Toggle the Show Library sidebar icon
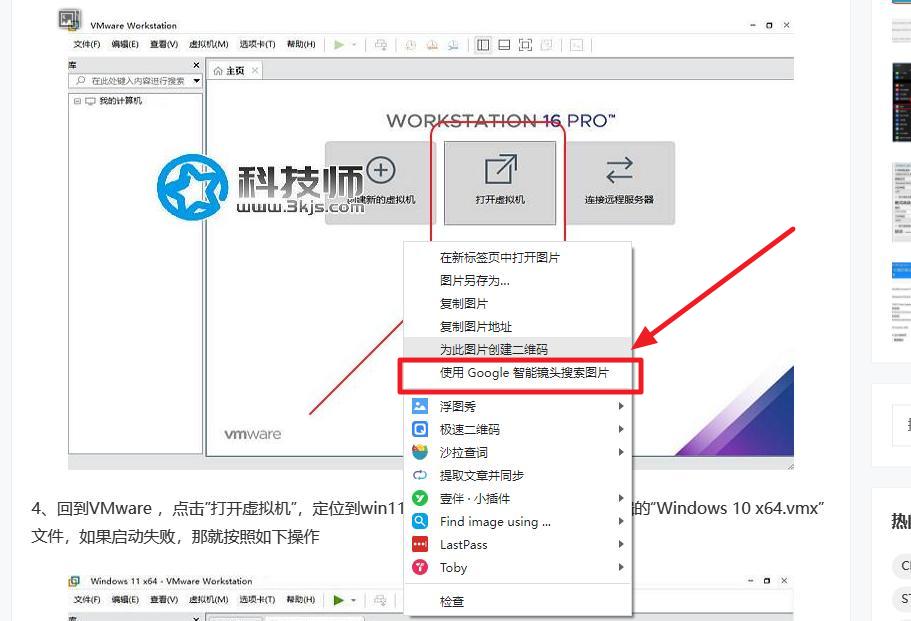 [483, 45]
